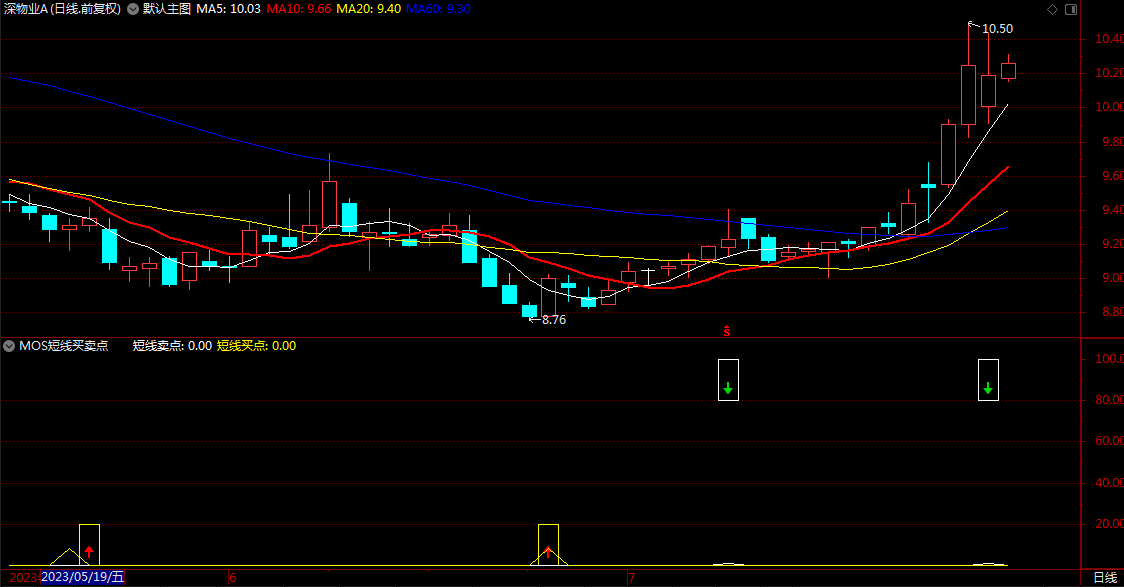Select the MA5: 10.03 moving average label
The width and height of the screenshot is (1124, 587).
[x=229, y=9]
